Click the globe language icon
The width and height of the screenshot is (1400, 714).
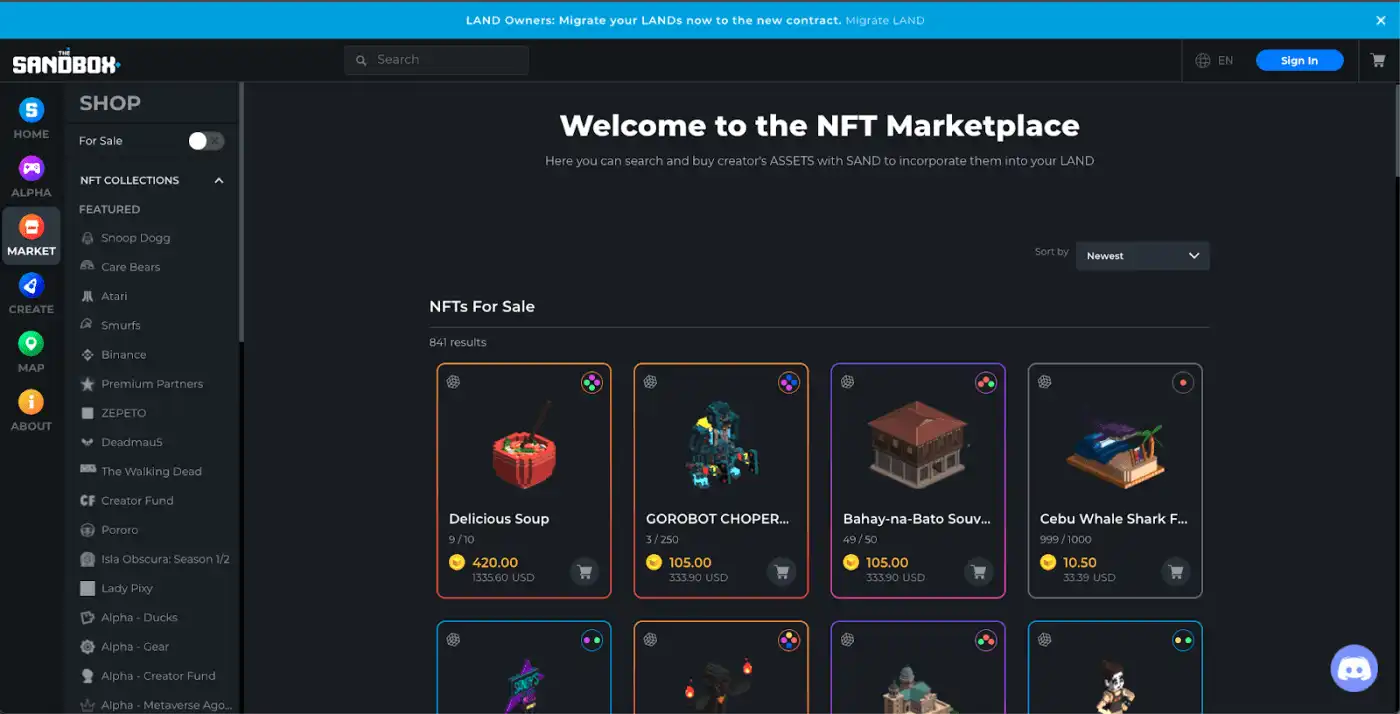1203,61
